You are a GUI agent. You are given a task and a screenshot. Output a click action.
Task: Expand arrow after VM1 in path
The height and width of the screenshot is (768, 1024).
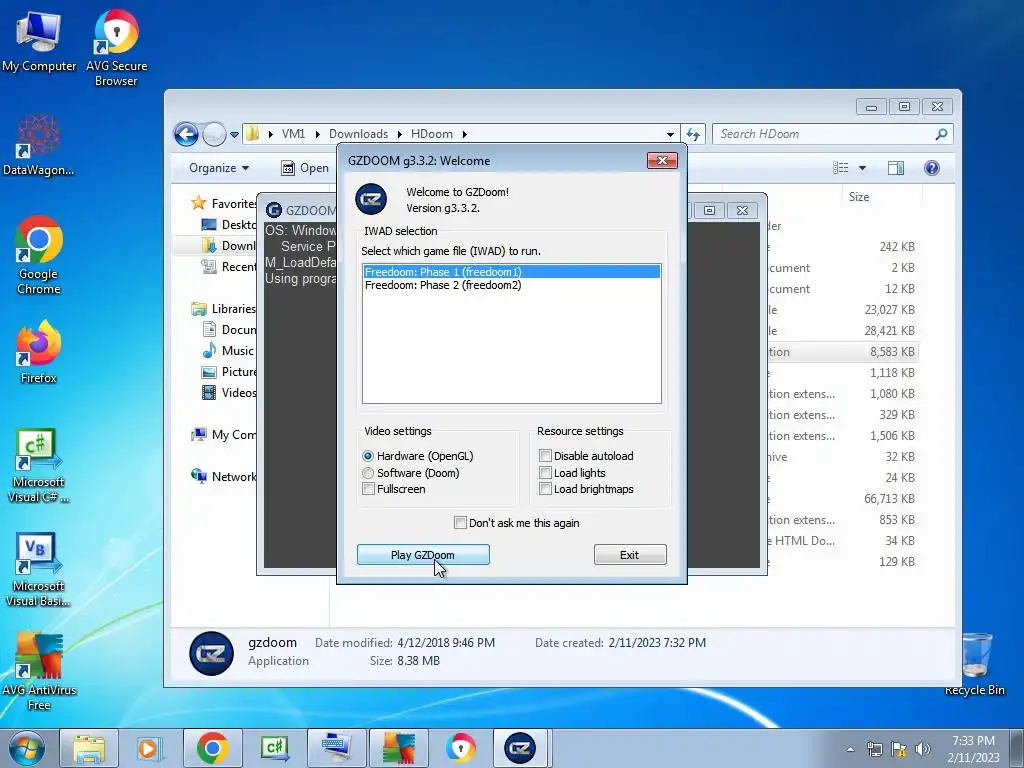coord(317,134)
